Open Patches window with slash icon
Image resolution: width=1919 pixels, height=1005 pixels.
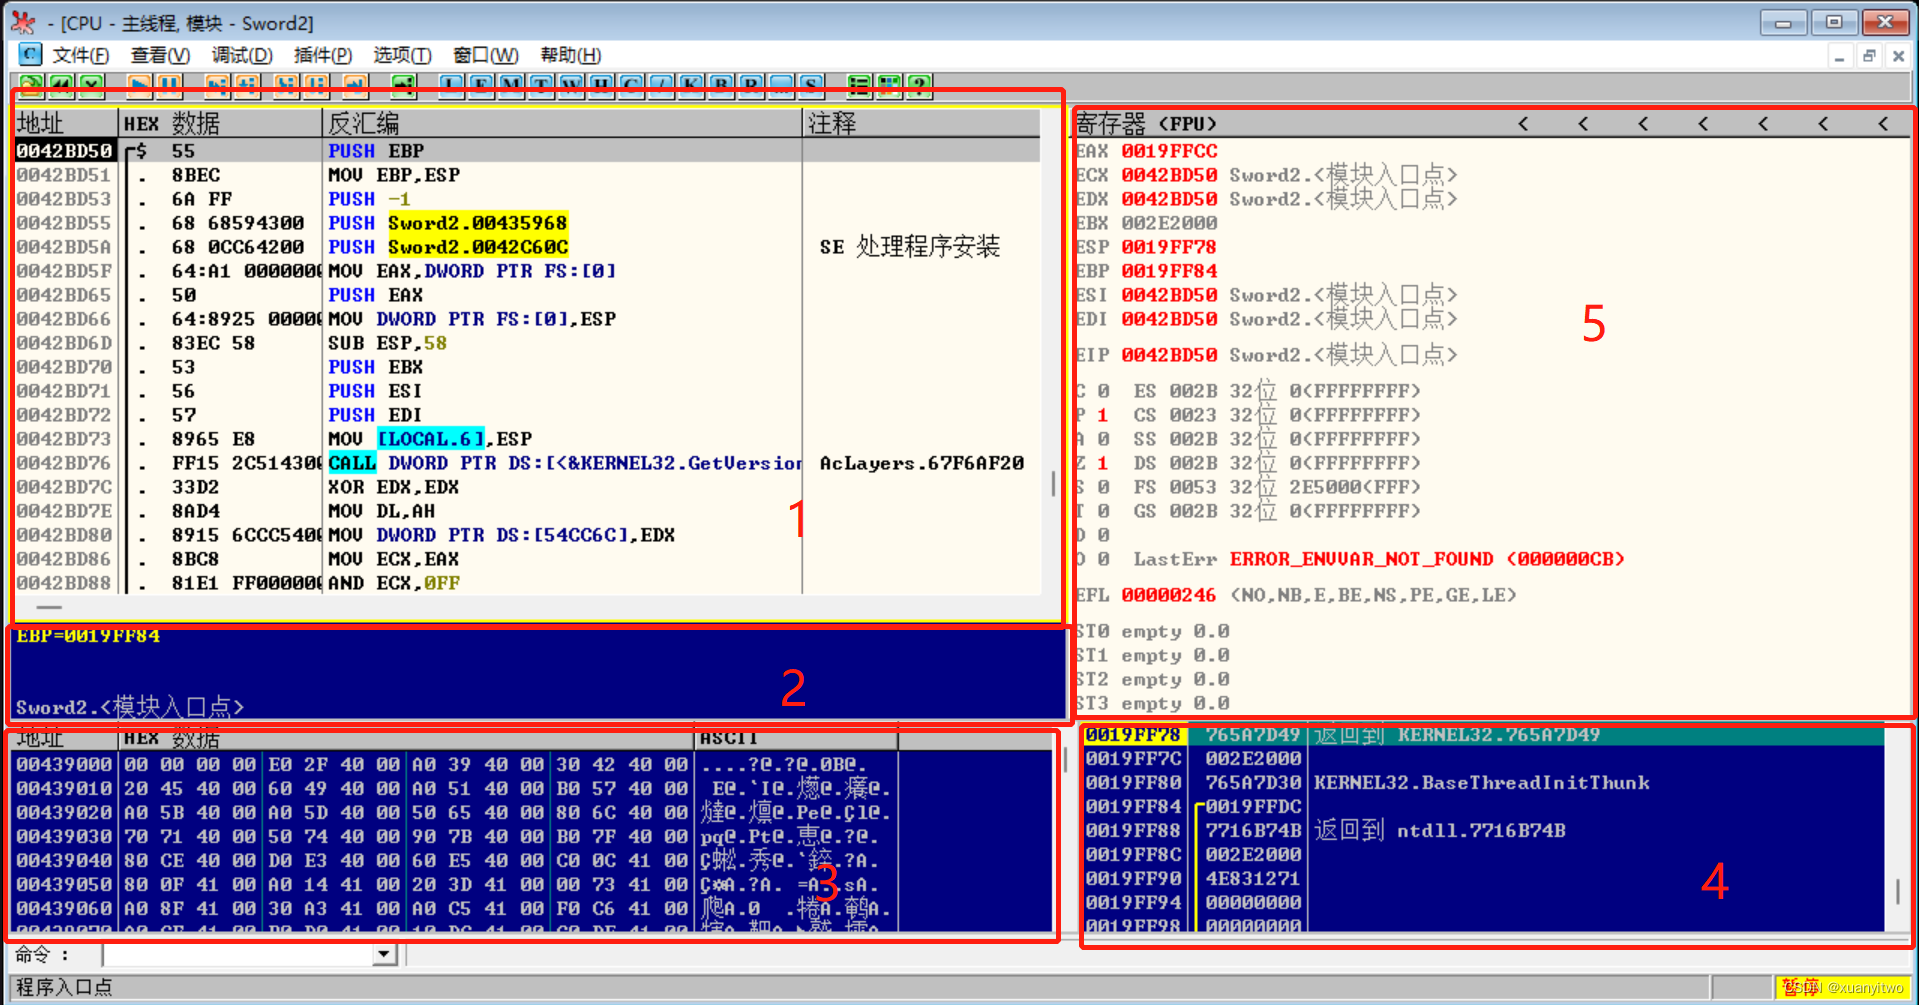662,86
